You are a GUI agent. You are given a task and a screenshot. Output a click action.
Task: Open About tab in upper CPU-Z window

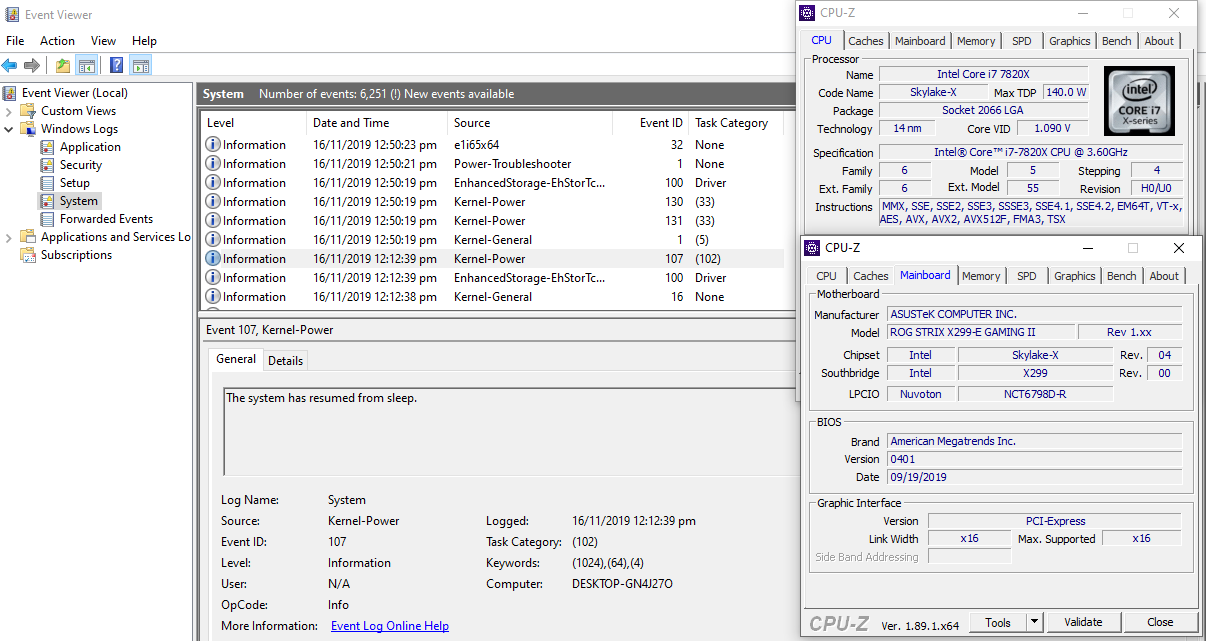(x=1159, y=41)
